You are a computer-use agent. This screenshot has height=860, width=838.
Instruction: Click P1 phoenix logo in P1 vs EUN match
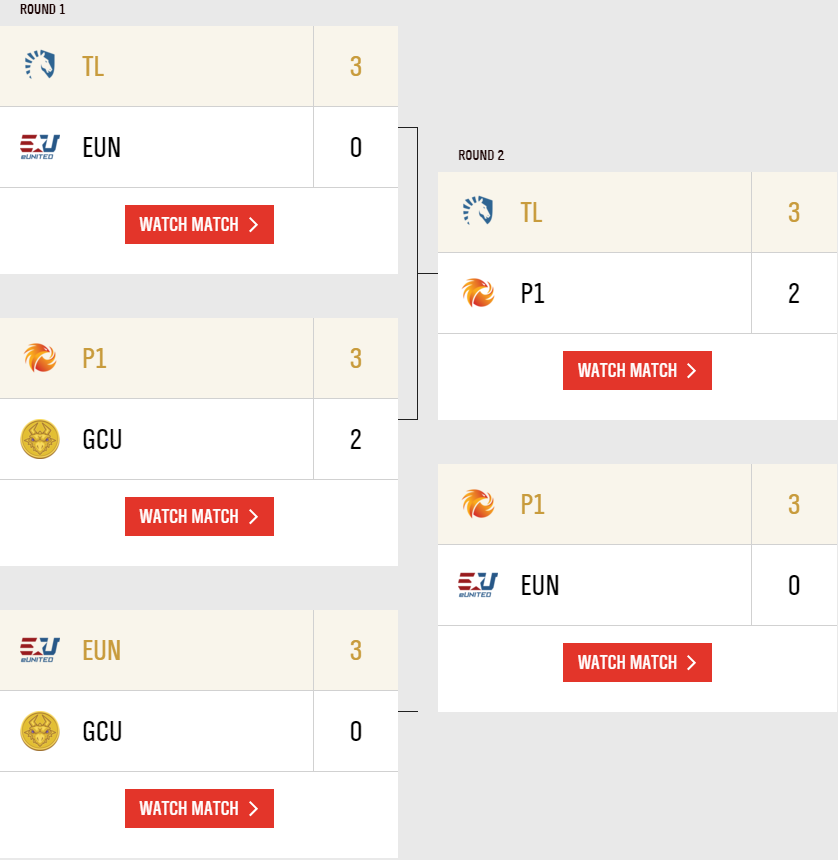click(478, 504)
